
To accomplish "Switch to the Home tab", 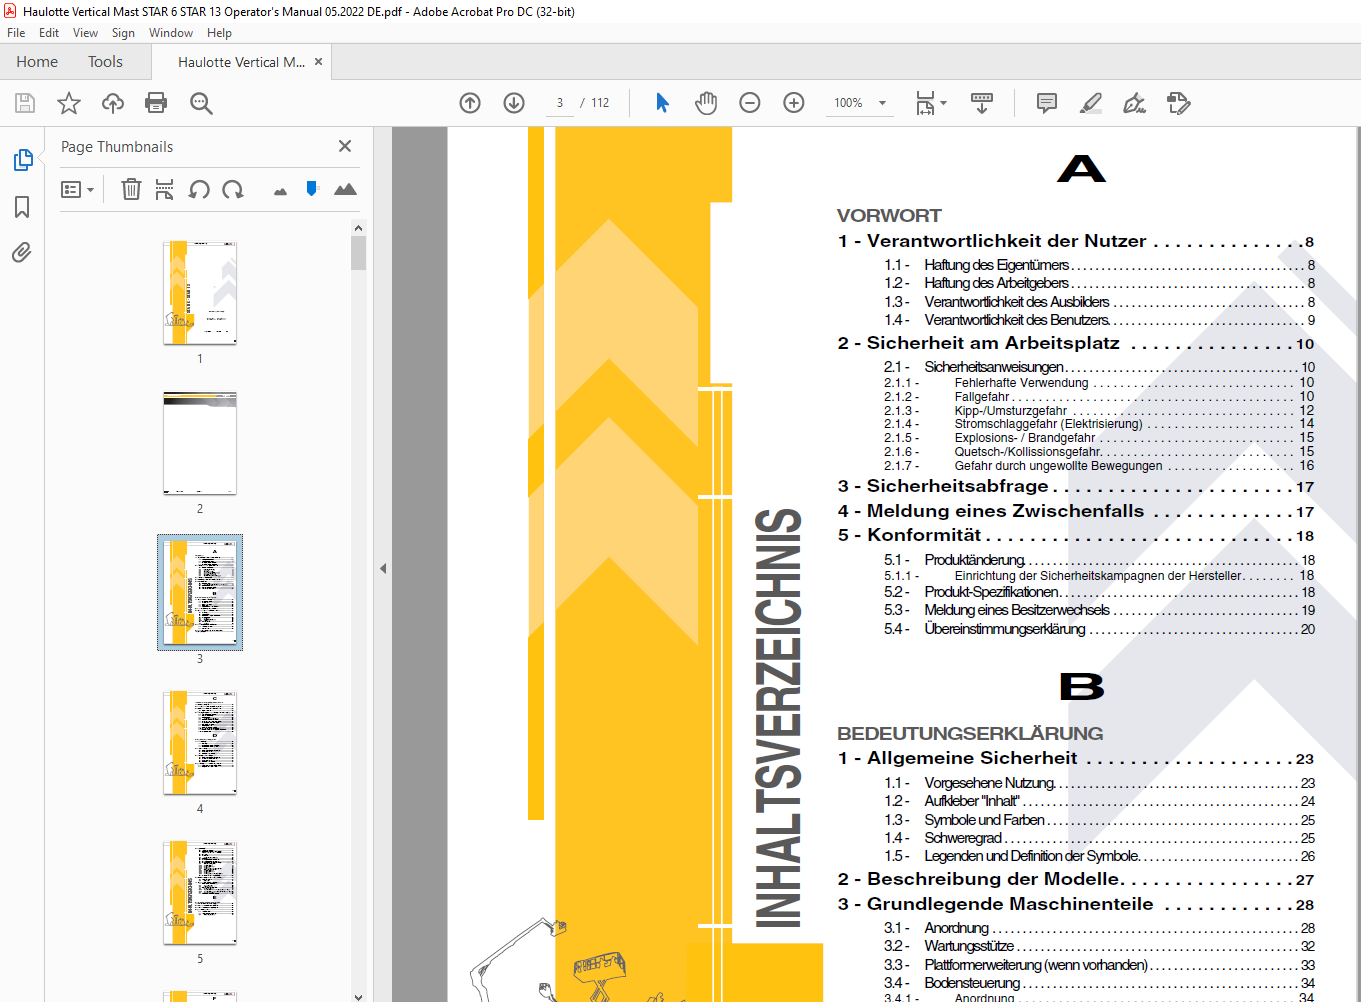I will [37, 62].
